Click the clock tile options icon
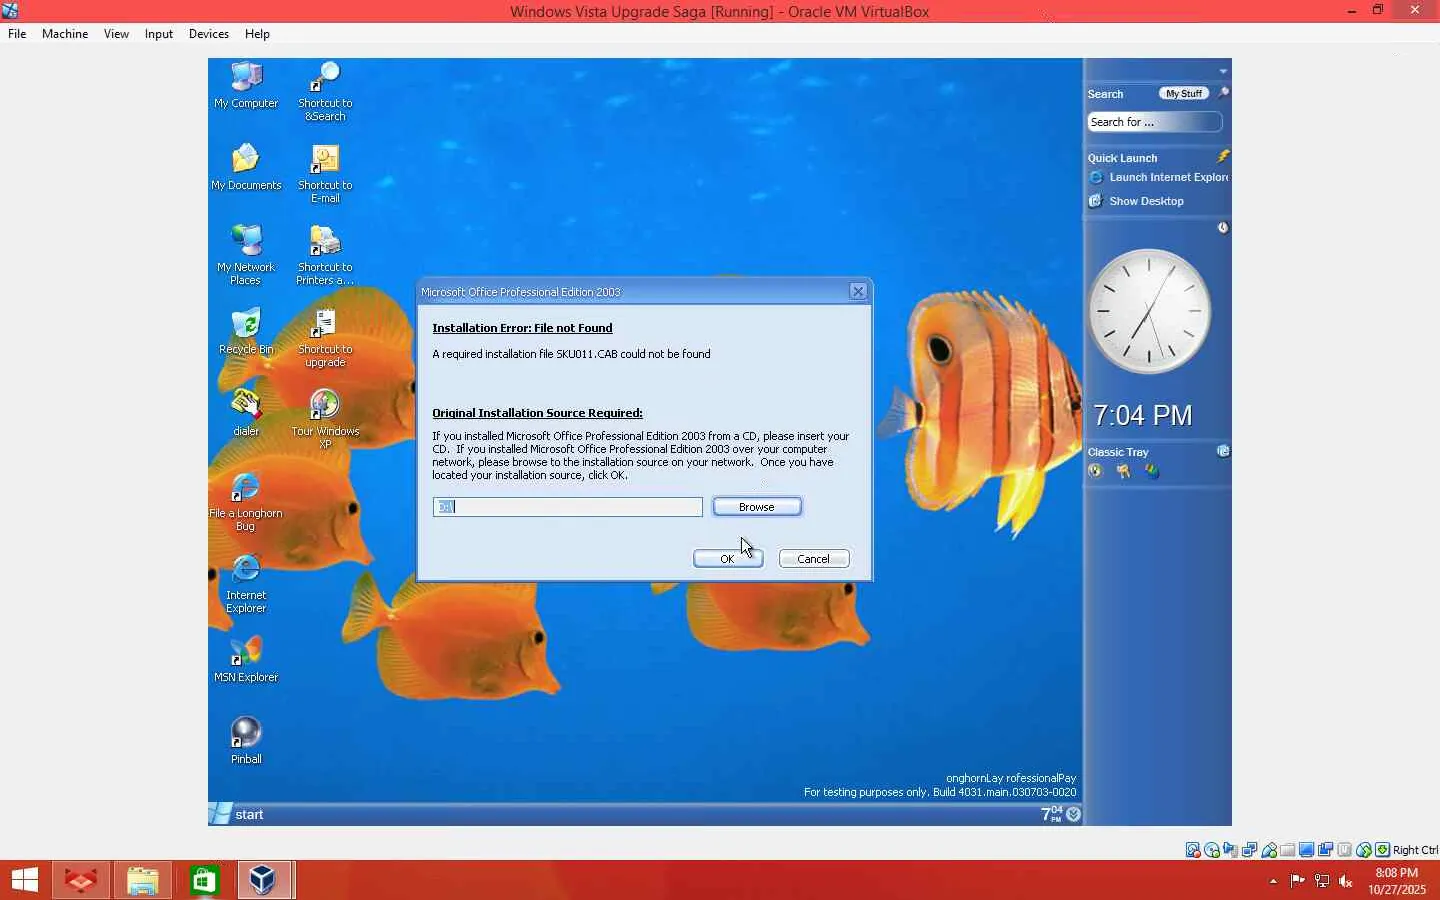1440x900 pixels. pos(1222,228)
